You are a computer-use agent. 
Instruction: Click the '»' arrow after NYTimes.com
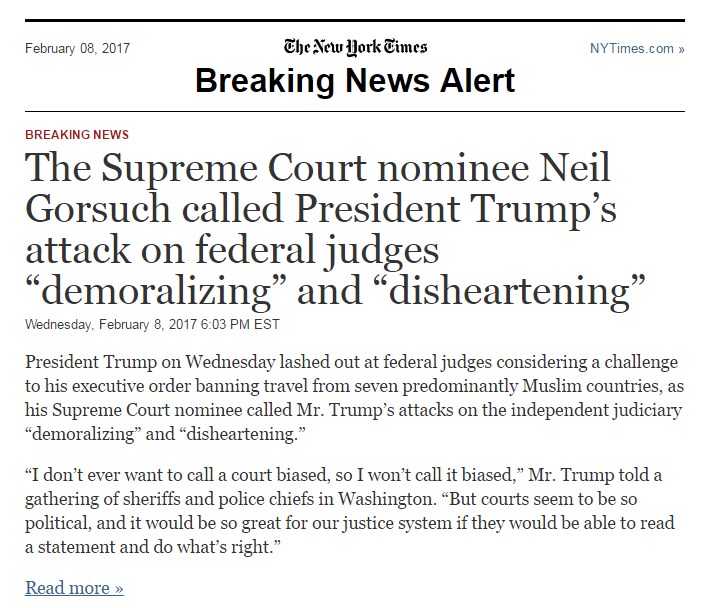[x=681, y=49]
